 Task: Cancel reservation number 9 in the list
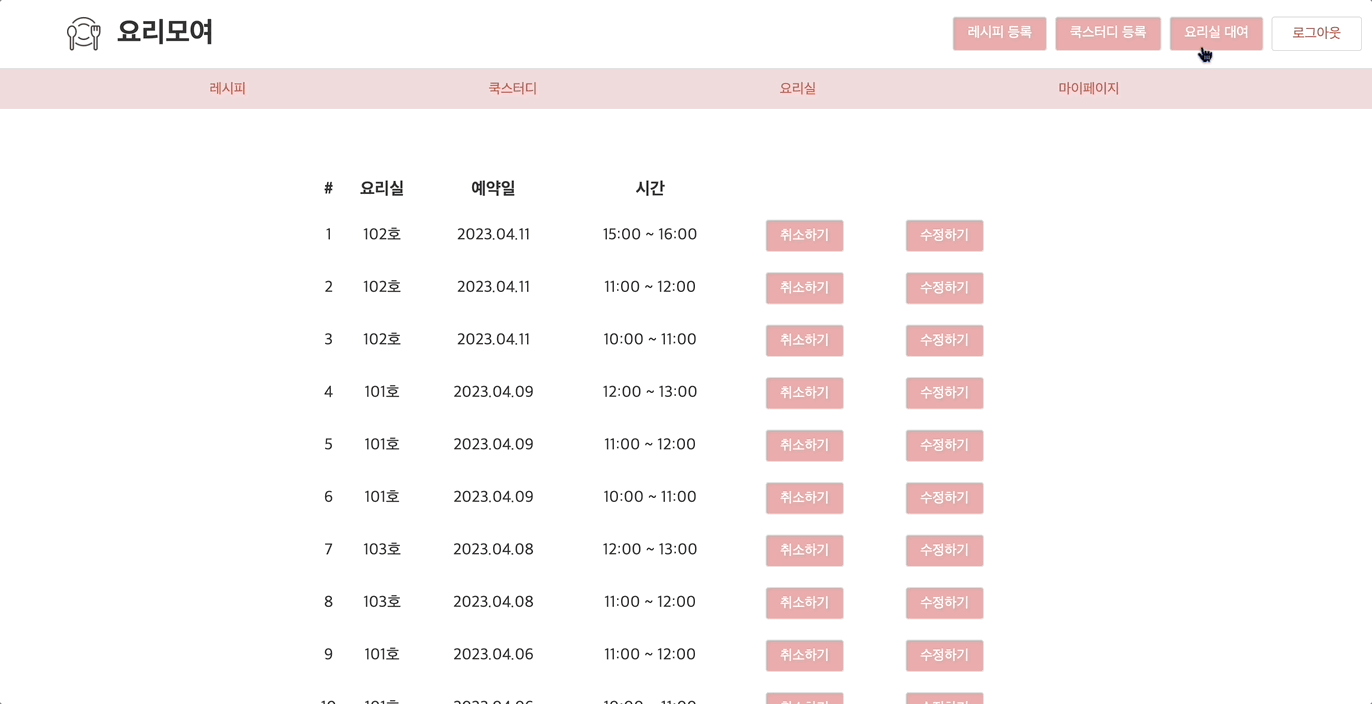pyautogui.click(x=804, y=655)
